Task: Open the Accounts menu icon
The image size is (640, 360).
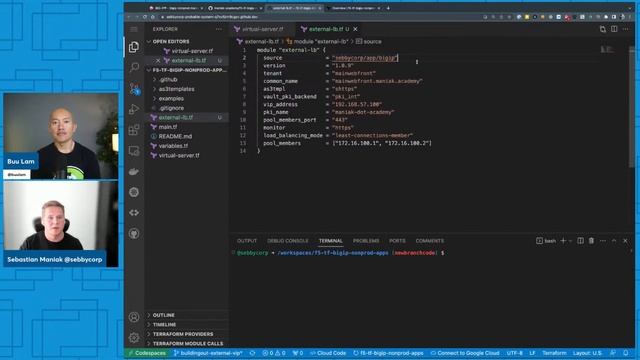Action: tap(134, 317)
